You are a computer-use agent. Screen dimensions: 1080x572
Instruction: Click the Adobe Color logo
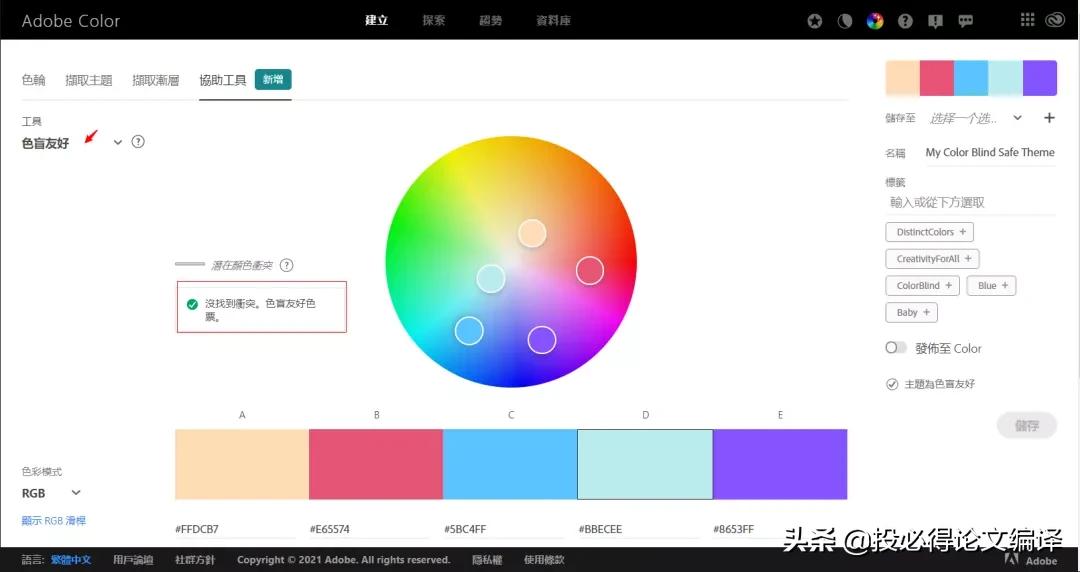(70, 21)
